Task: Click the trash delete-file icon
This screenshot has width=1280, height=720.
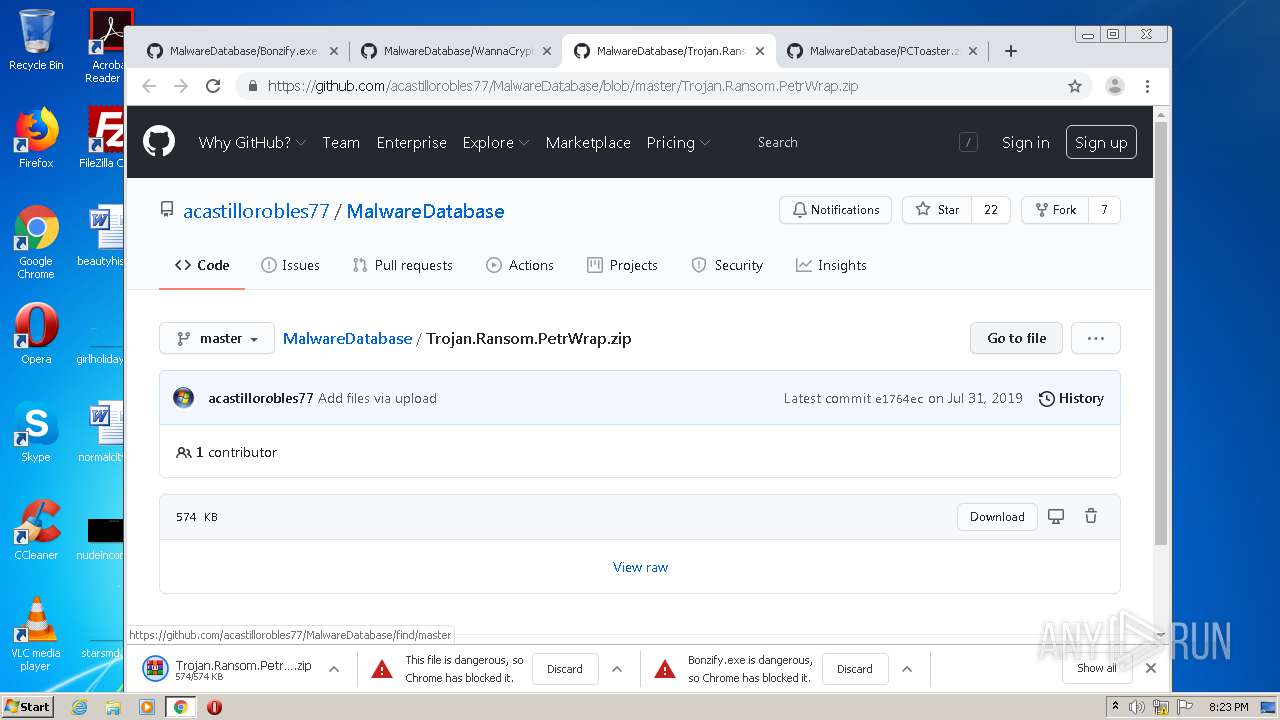Action: (x=1091, y=516)
